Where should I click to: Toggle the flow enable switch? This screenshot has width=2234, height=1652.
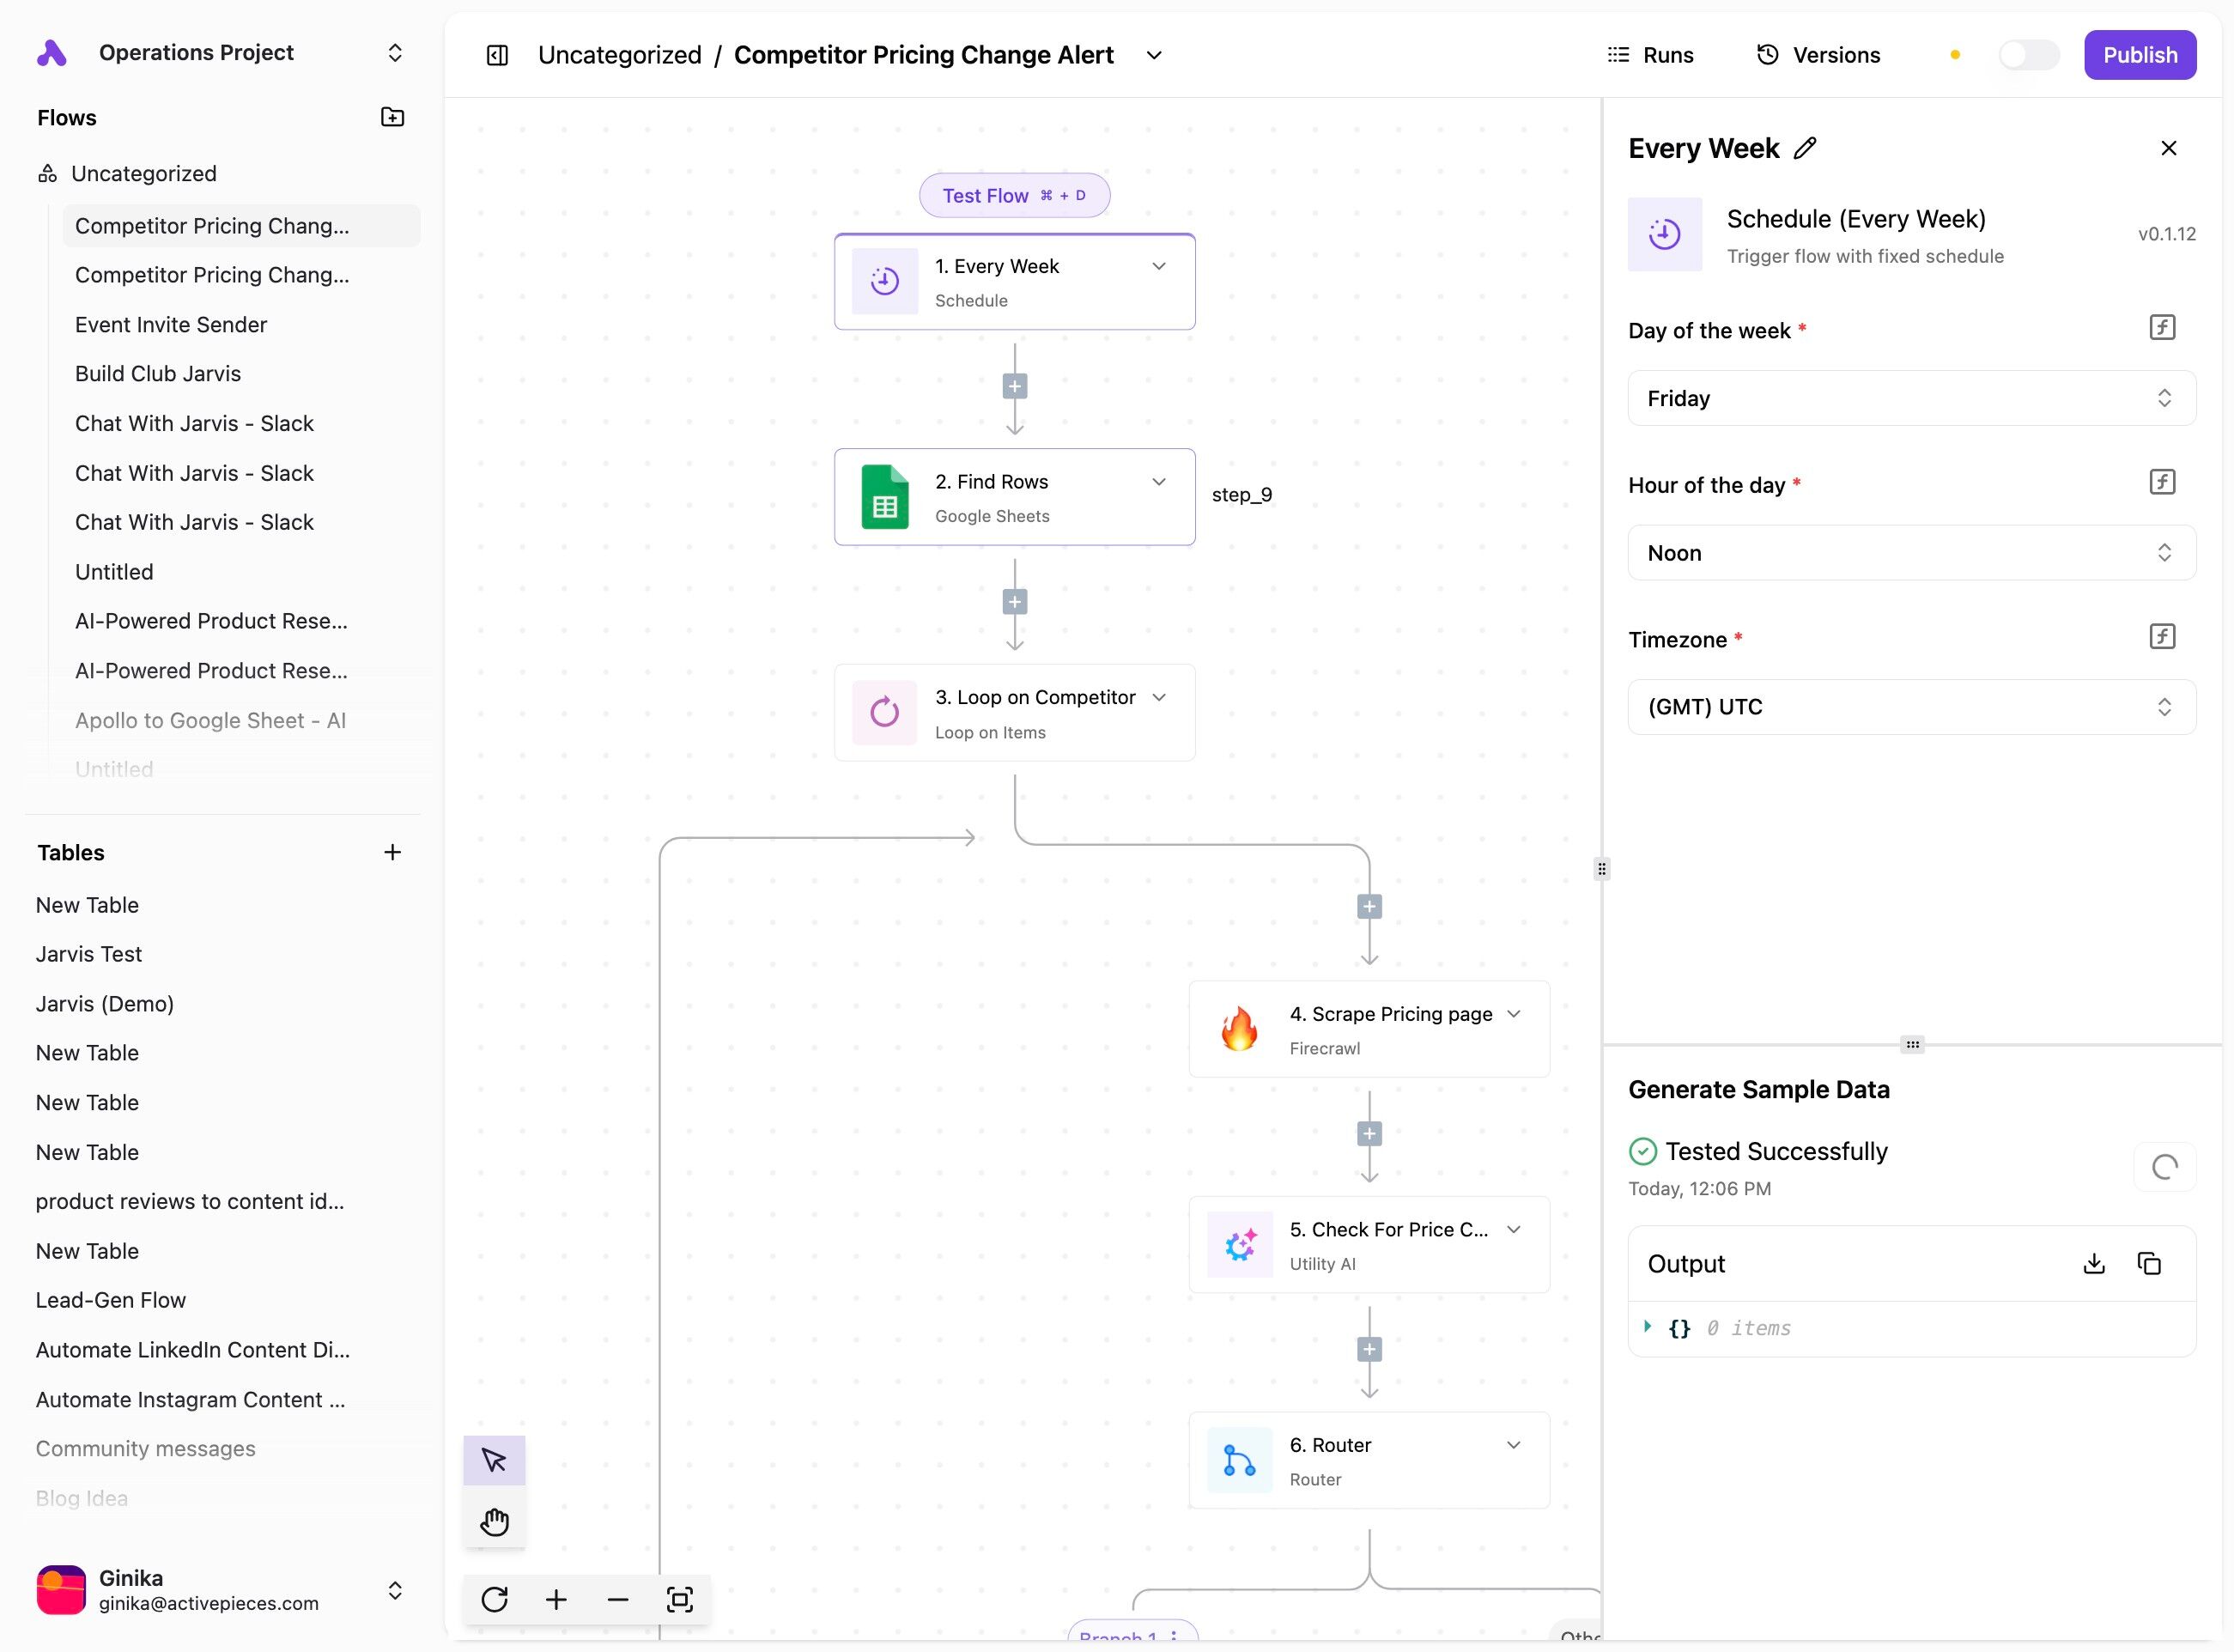pyautogui.click(x=2028, y=55)
